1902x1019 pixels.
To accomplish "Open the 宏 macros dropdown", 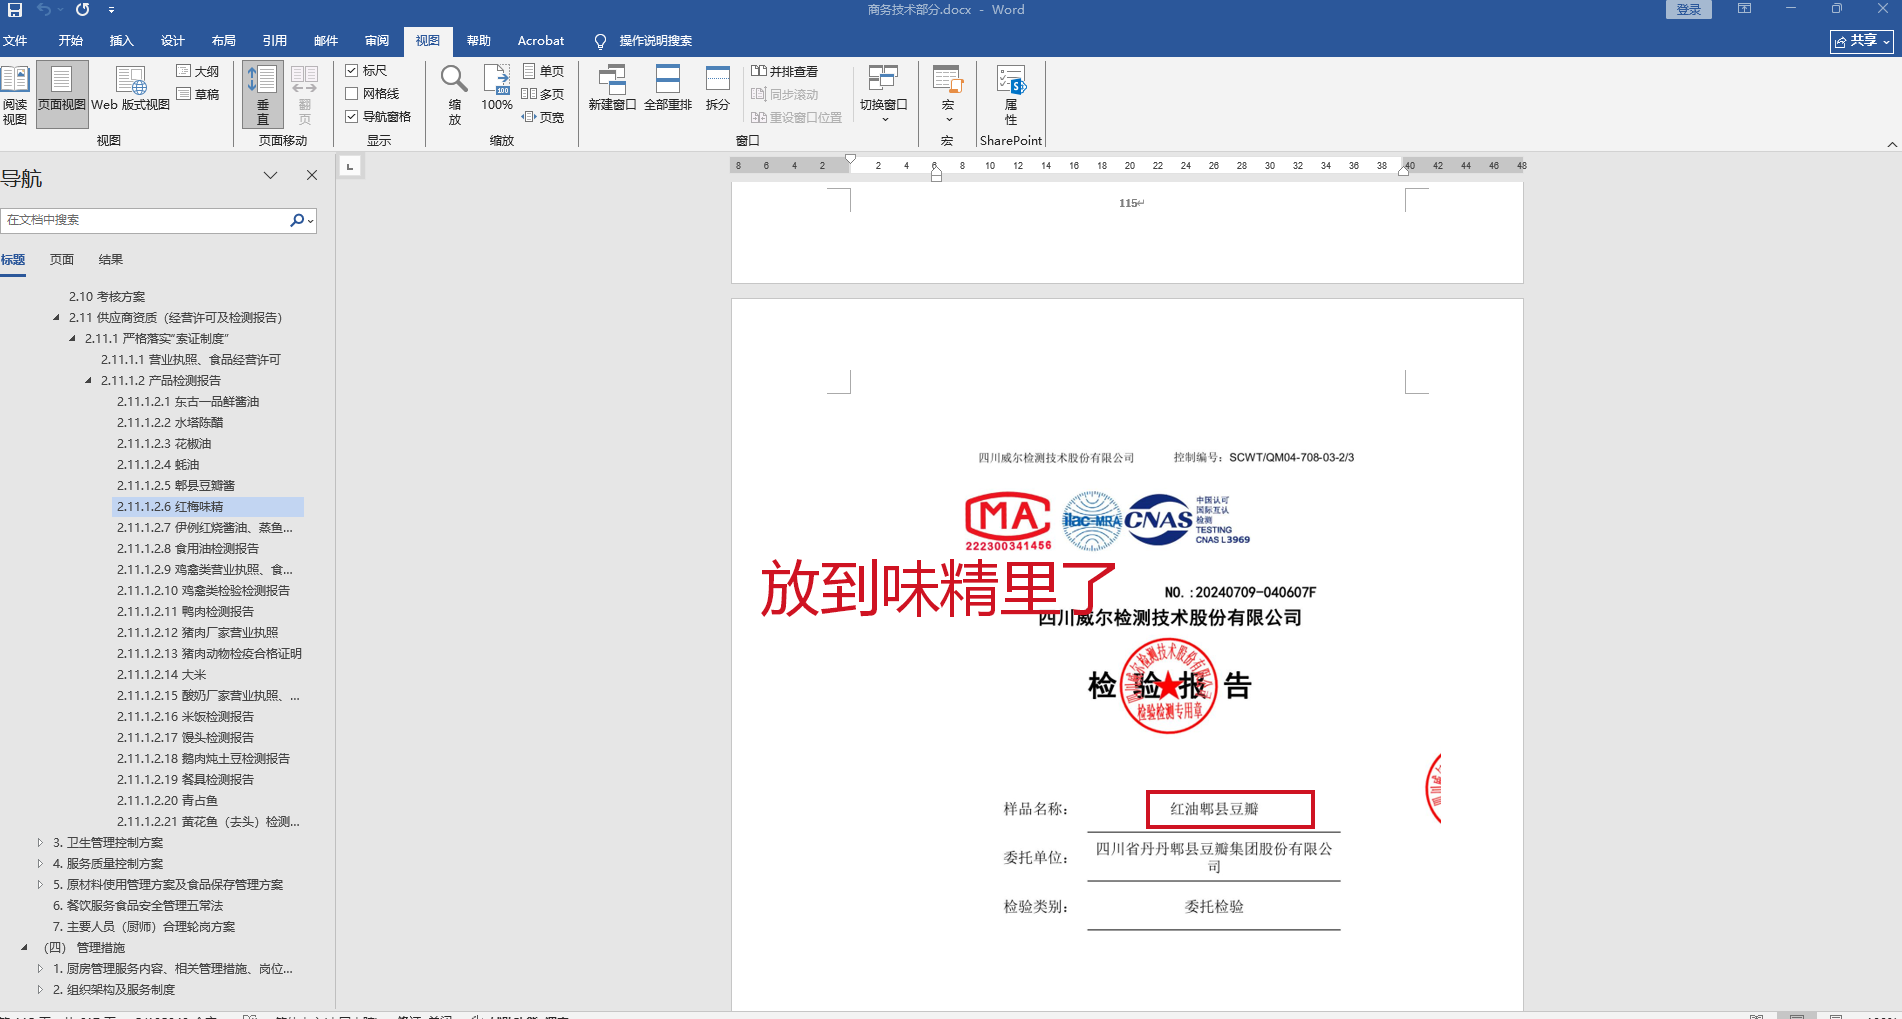I will click(947, 95).
